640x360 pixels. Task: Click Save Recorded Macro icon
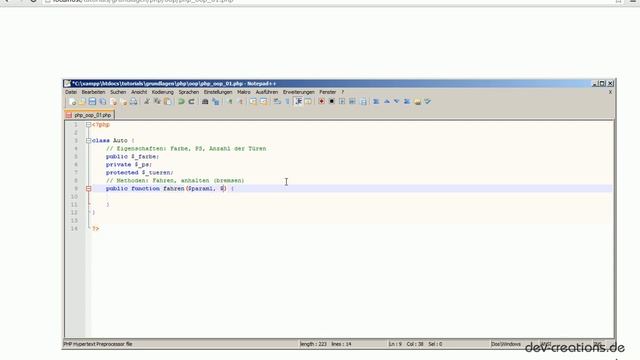pyautogui.click(x=363, y=102)
